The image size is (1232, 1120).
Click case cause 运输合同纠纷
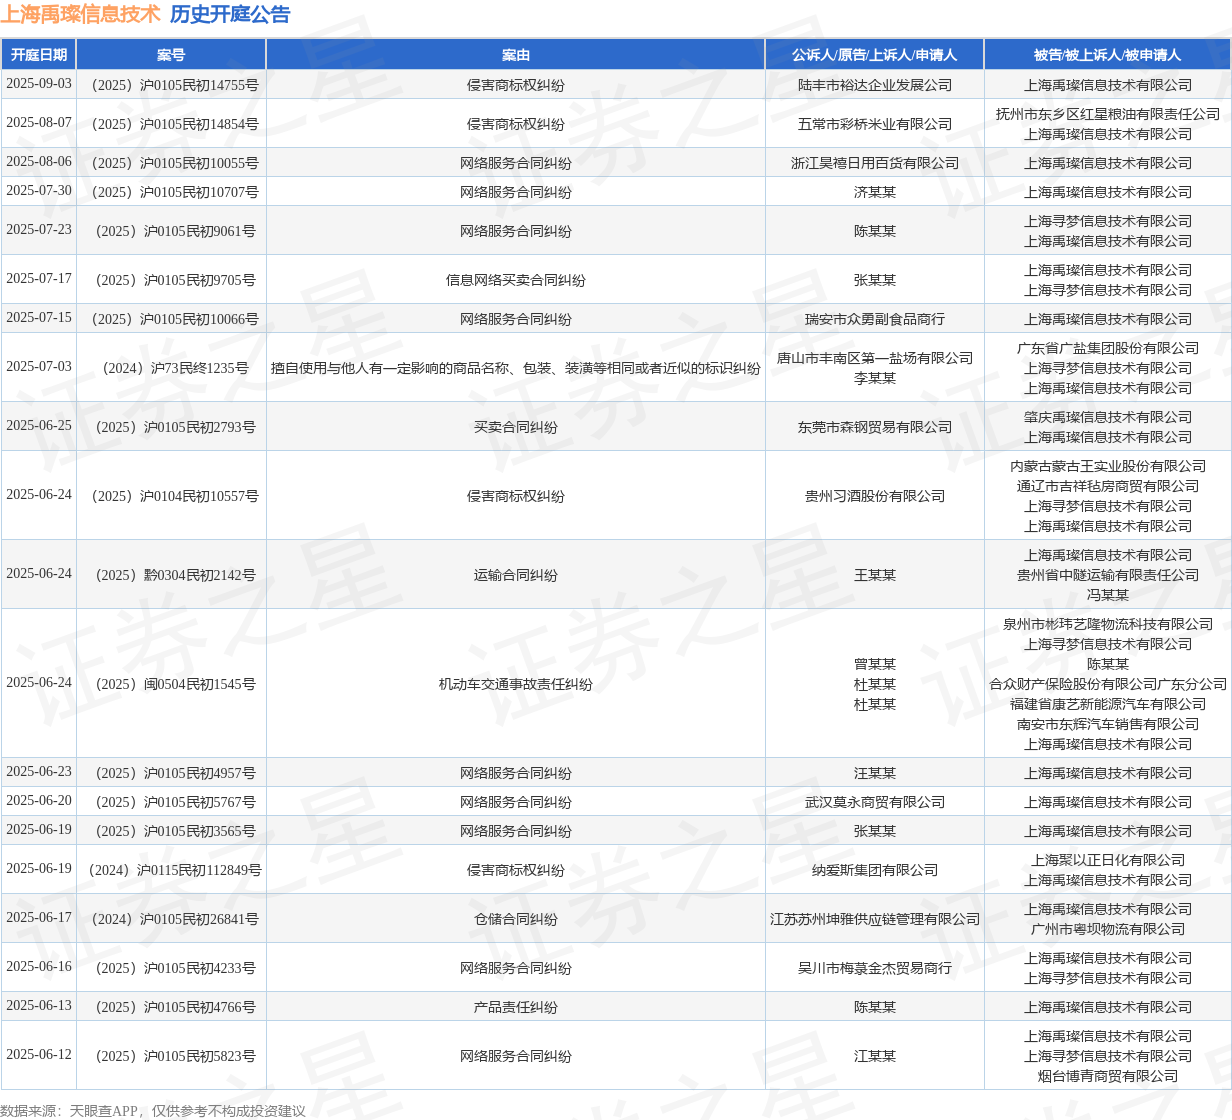click(516, 575)
